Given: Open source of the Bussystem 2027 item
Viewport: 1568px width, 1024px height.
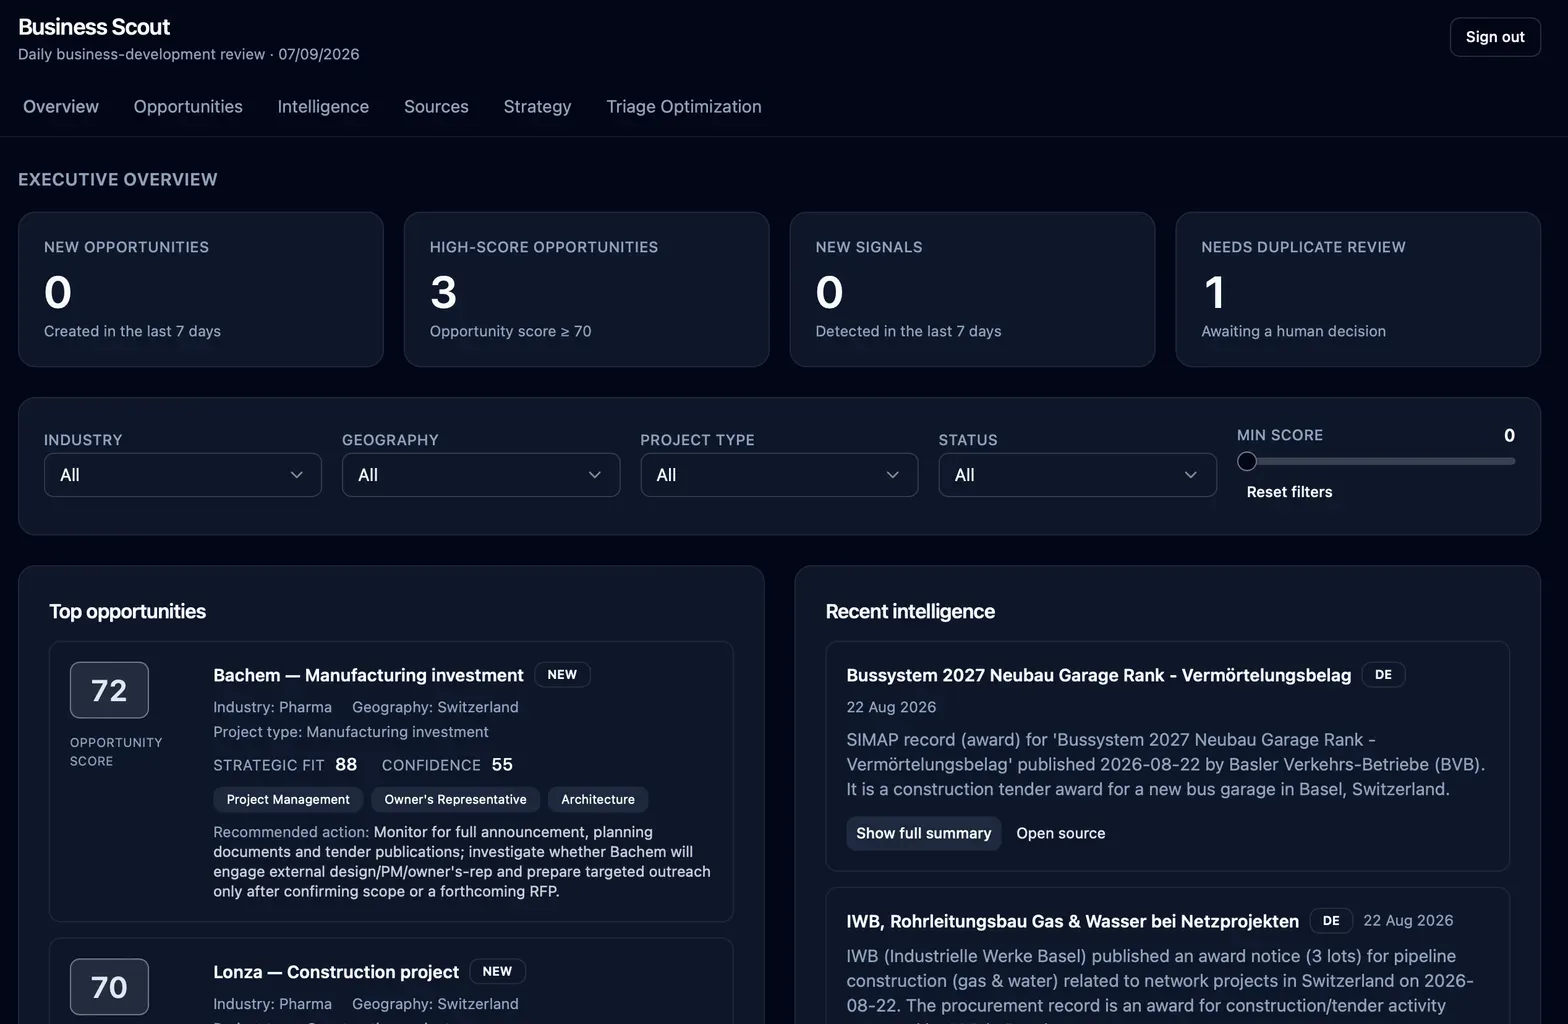Looking at the screenshot, I should point(1061,833).
